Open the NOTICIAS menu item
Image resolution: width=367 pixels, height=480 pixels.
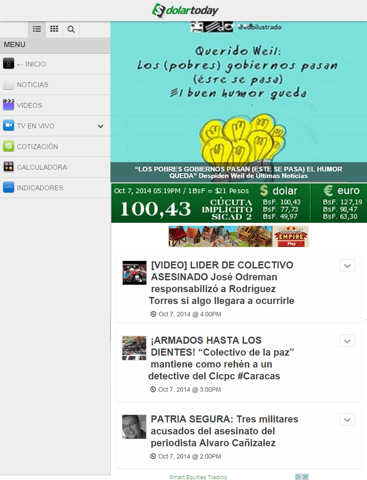tap(55, 85)
